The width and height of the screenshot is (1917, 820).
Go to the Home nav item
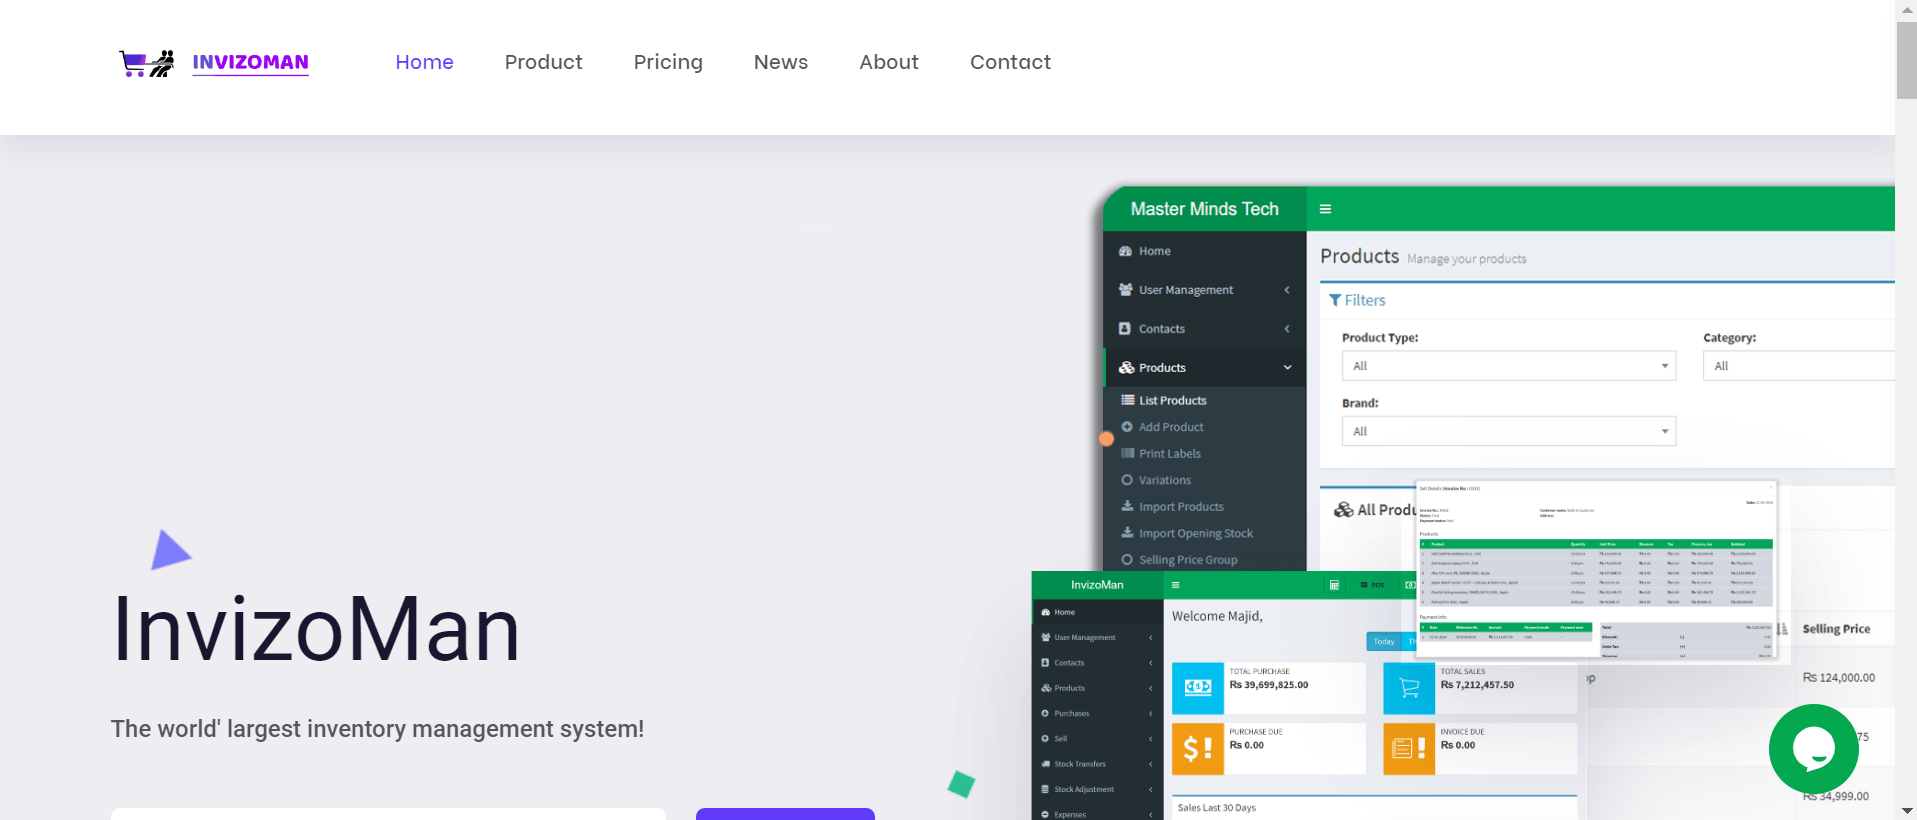click(x=424, y=62)
